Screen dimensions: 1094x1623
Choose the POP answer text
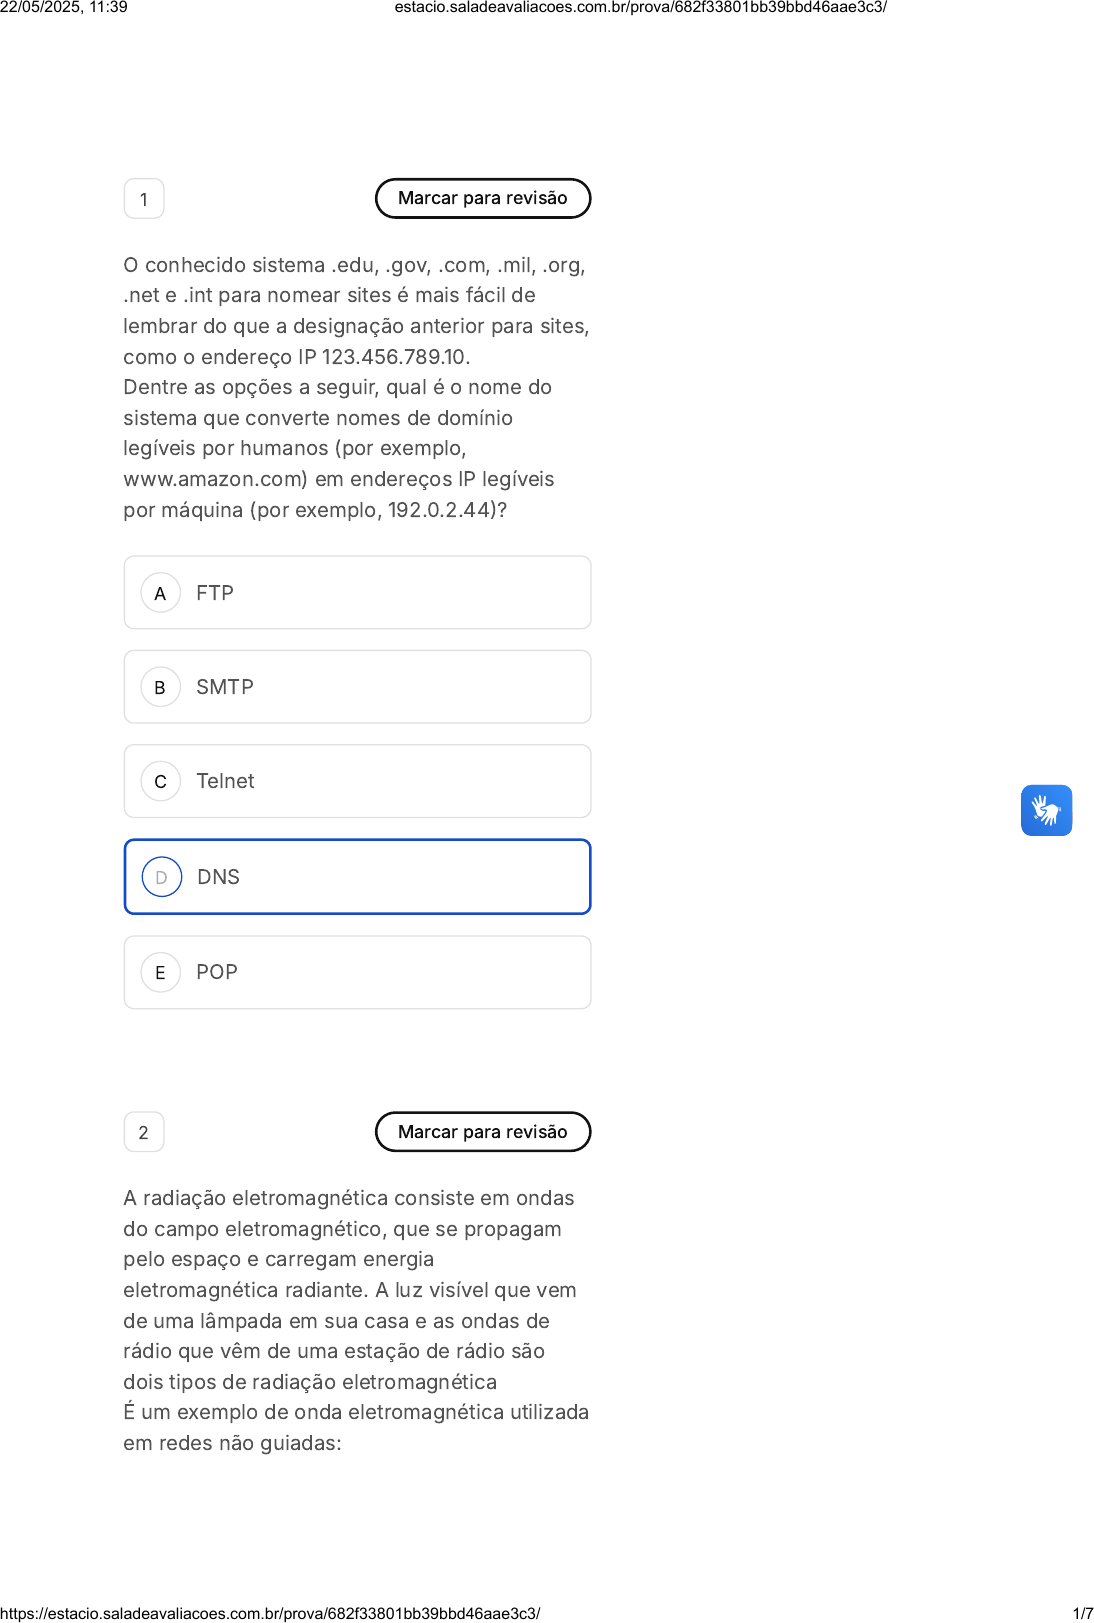[217, 972]
